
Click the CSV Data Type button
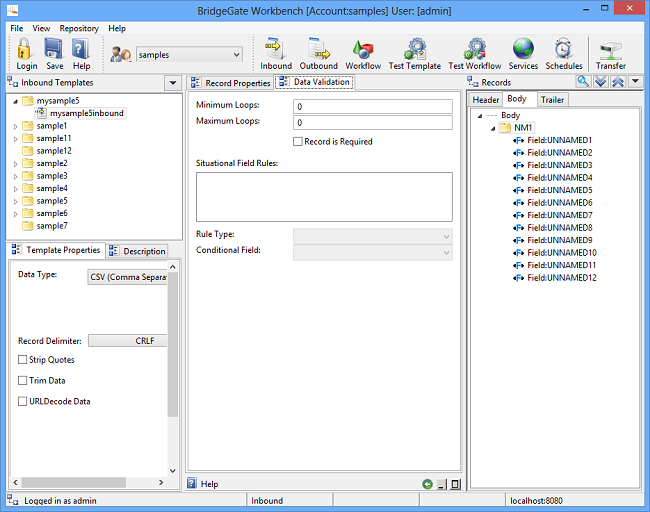pos(127,277)
